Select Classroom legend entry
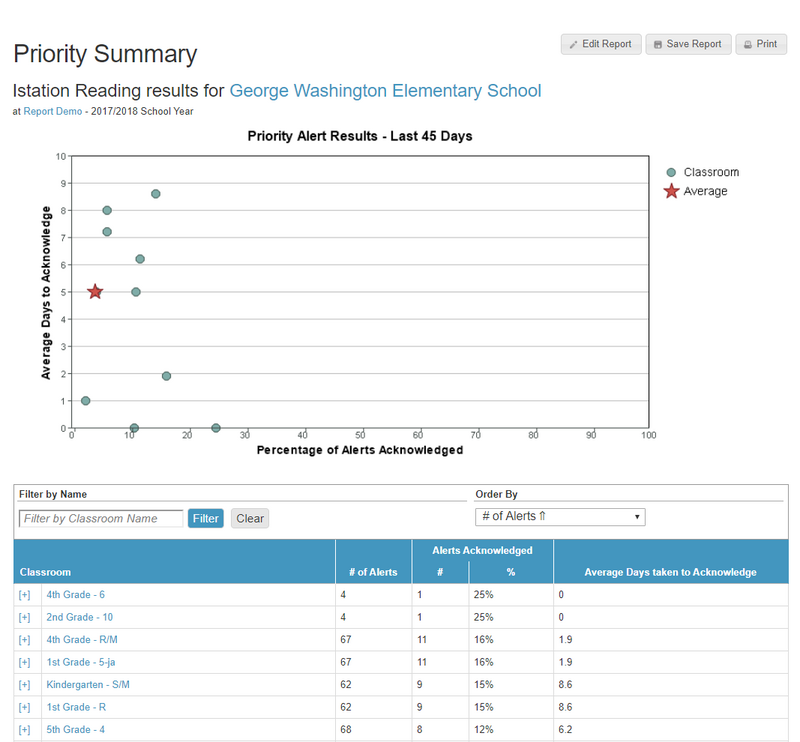Viewport: 800px width, 742px height. 703,172
